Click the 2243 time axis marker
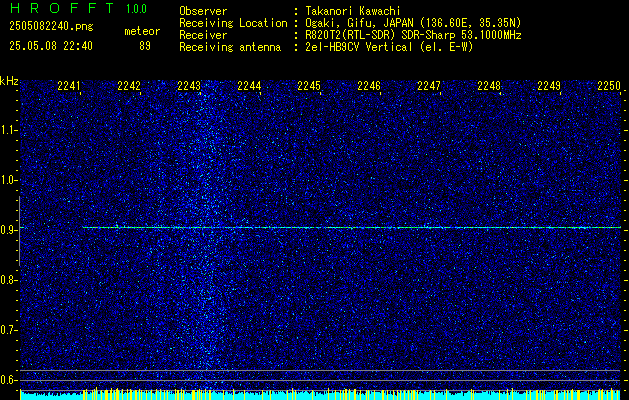The height and width of the screenshot is (400, 629). 189,86
